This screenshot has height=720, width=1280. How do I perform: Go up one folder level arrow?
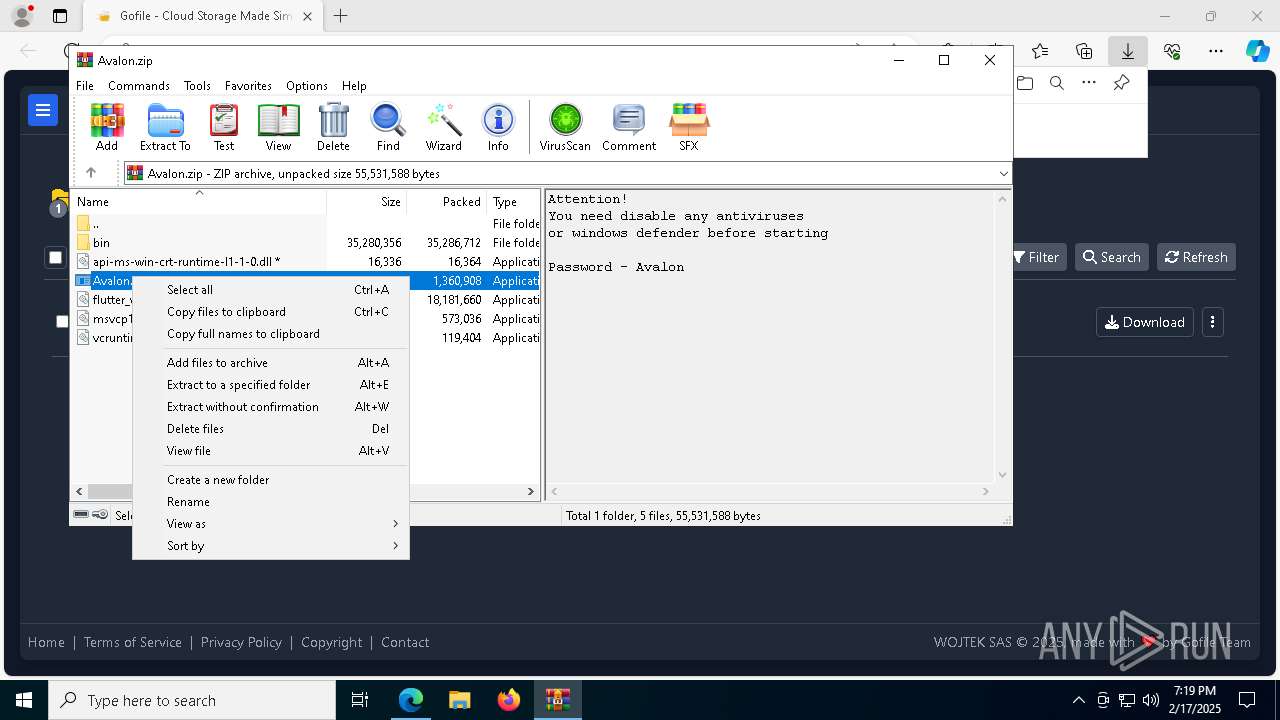pos(90,173)
